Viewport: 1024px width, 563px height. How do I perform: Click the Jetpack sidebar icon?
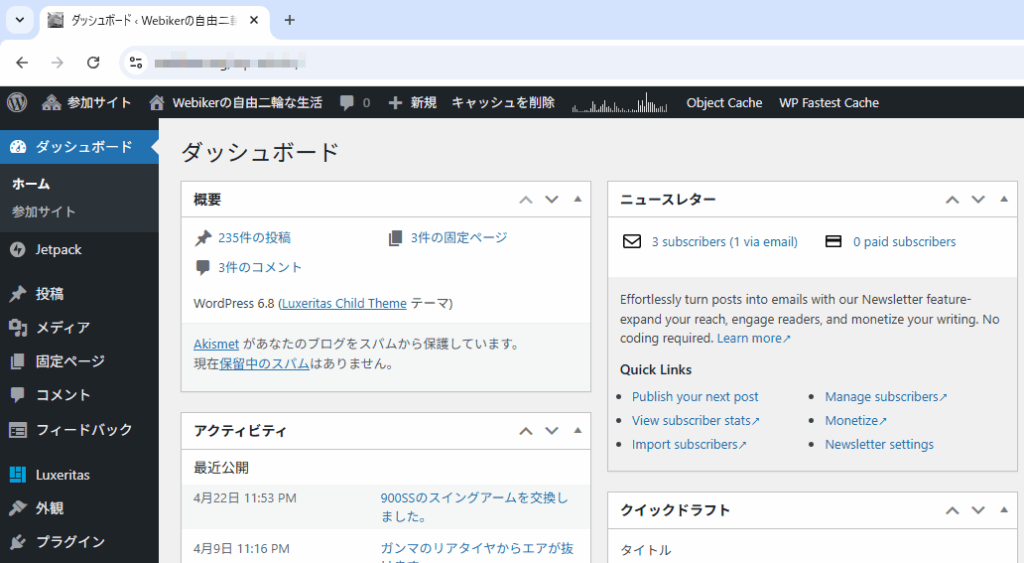click(18, 249)
